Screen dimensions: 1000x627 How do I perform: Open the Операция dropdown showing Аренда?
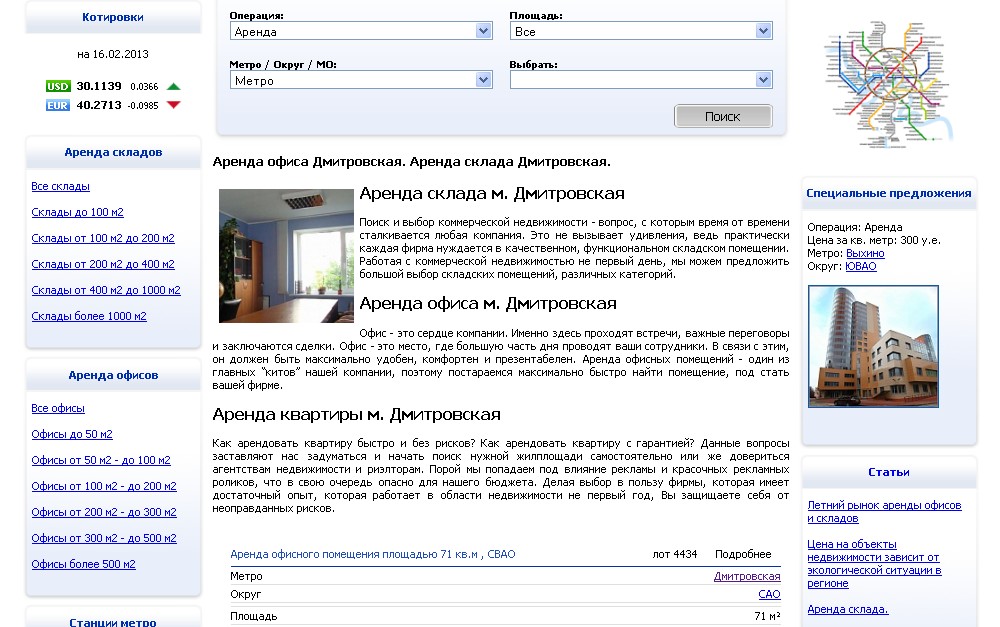[361, 31]
